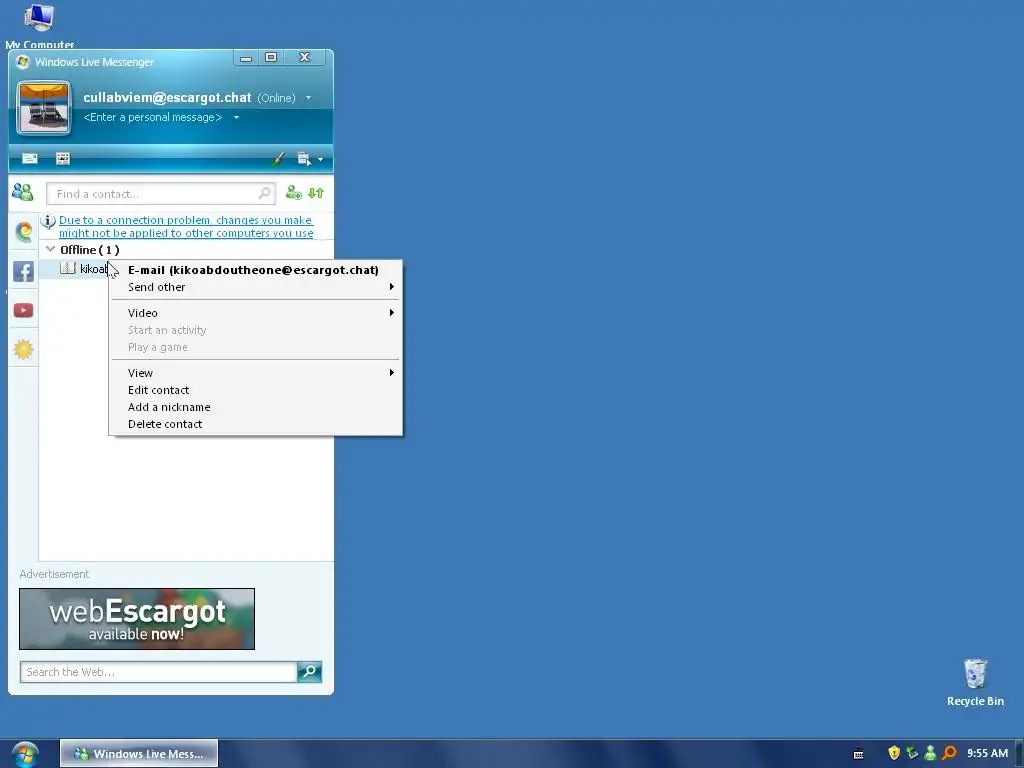1024x768 pixels.
Task: Click the Enter a personal message field
Action: pos(153,118)
